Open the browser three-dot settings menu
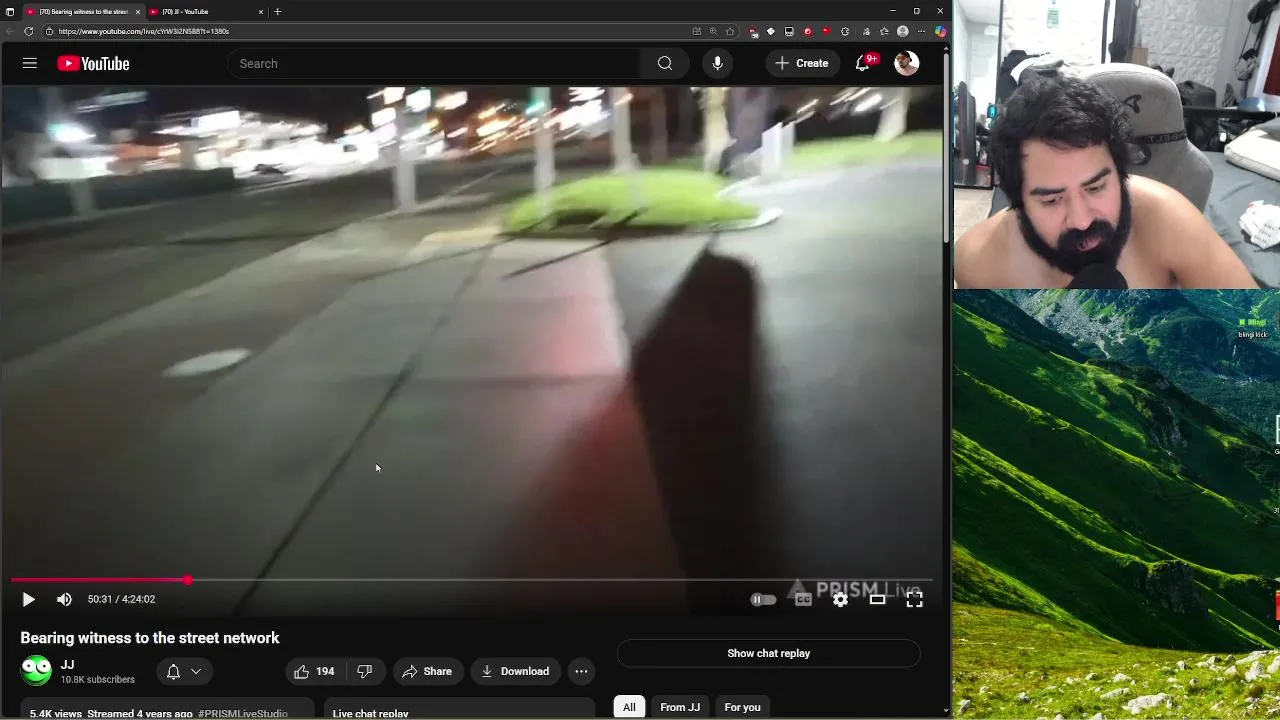 coord(922,31)
